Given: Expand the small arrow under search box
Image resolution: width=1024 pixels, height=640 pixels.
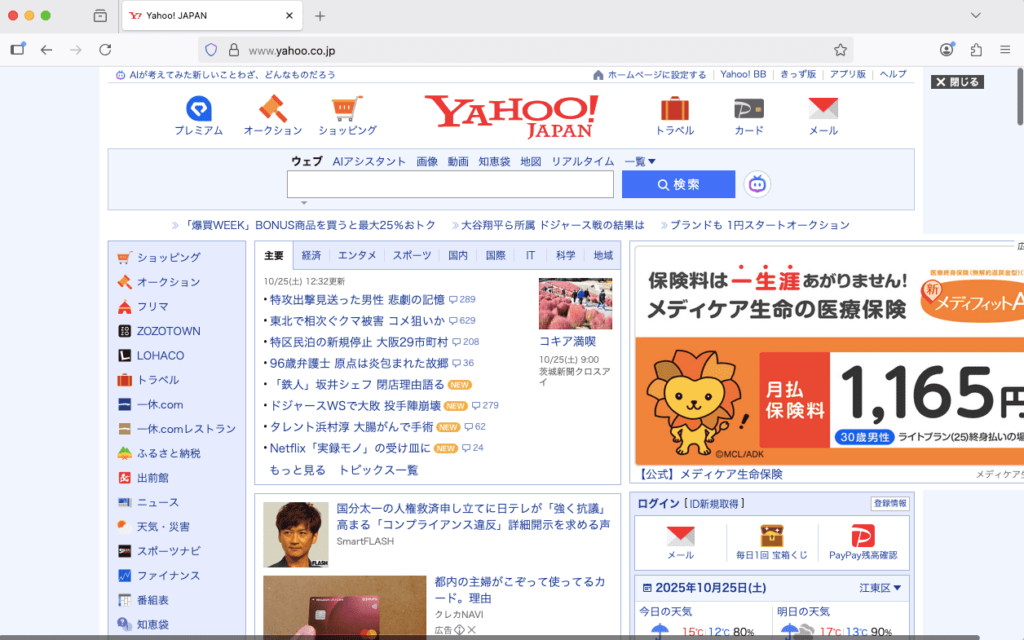Looking at the screenshot, I should tap(304, 203).
